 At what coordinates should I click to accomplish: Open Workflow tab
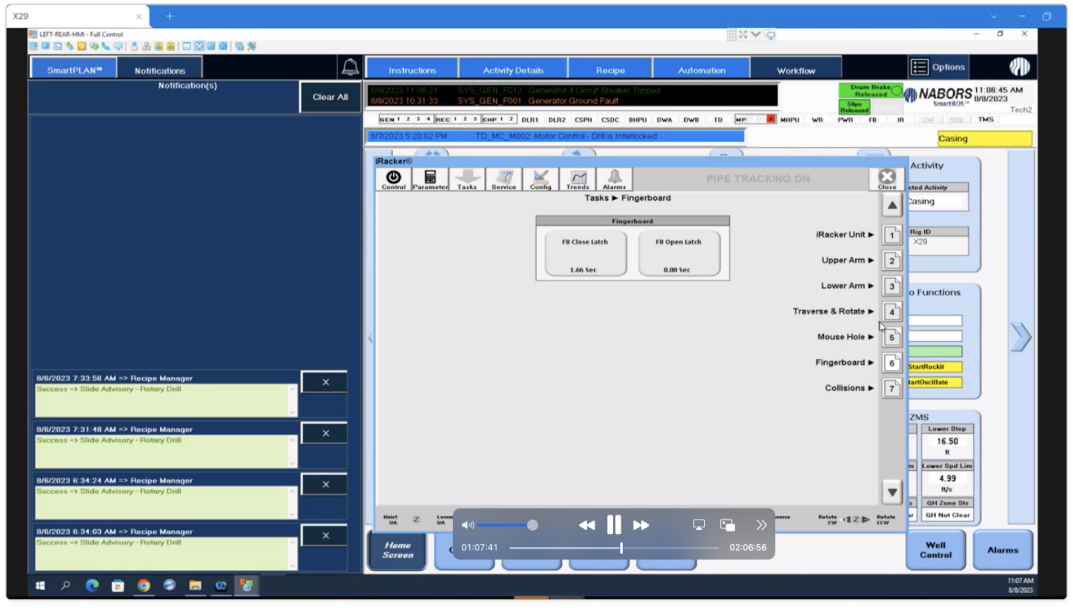click(x=796, y=70)
